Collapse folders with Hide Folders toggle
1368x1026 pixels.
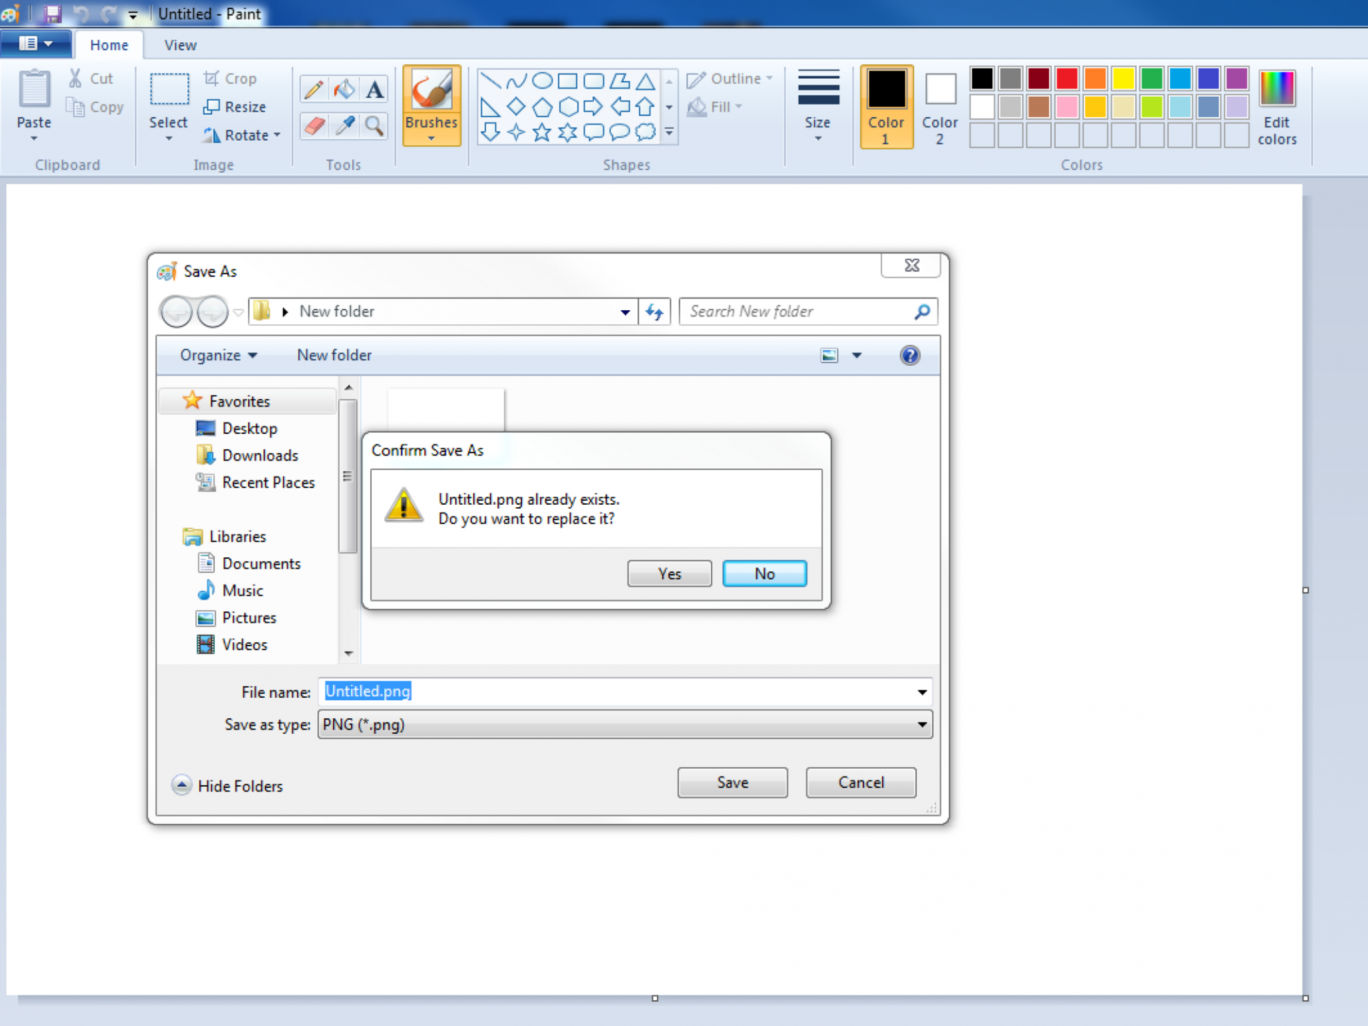point(228,786)
